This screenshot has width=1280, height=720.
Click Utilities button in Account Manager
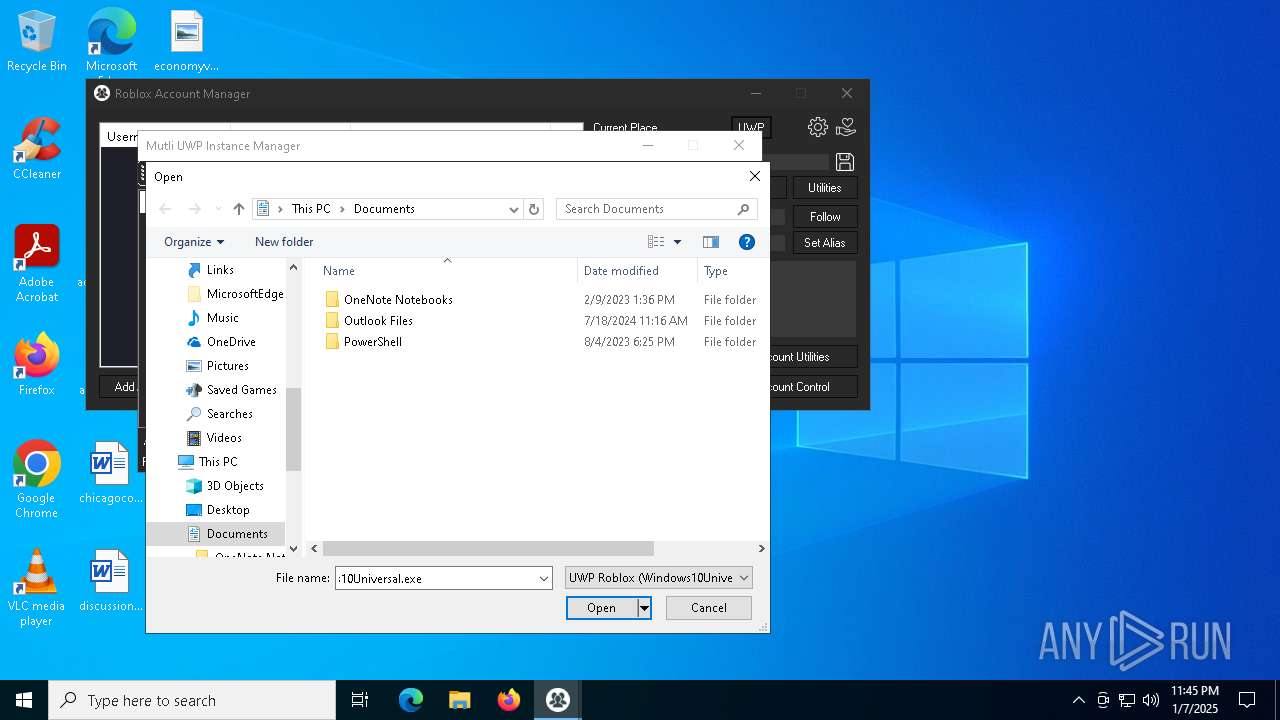(x=825, y=188)
